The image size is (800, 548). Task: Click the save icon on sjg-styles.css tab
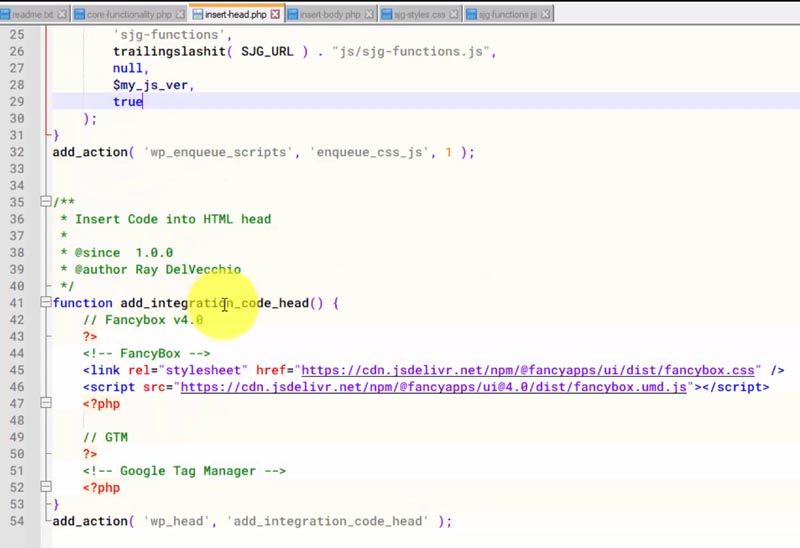pos(387,14)
